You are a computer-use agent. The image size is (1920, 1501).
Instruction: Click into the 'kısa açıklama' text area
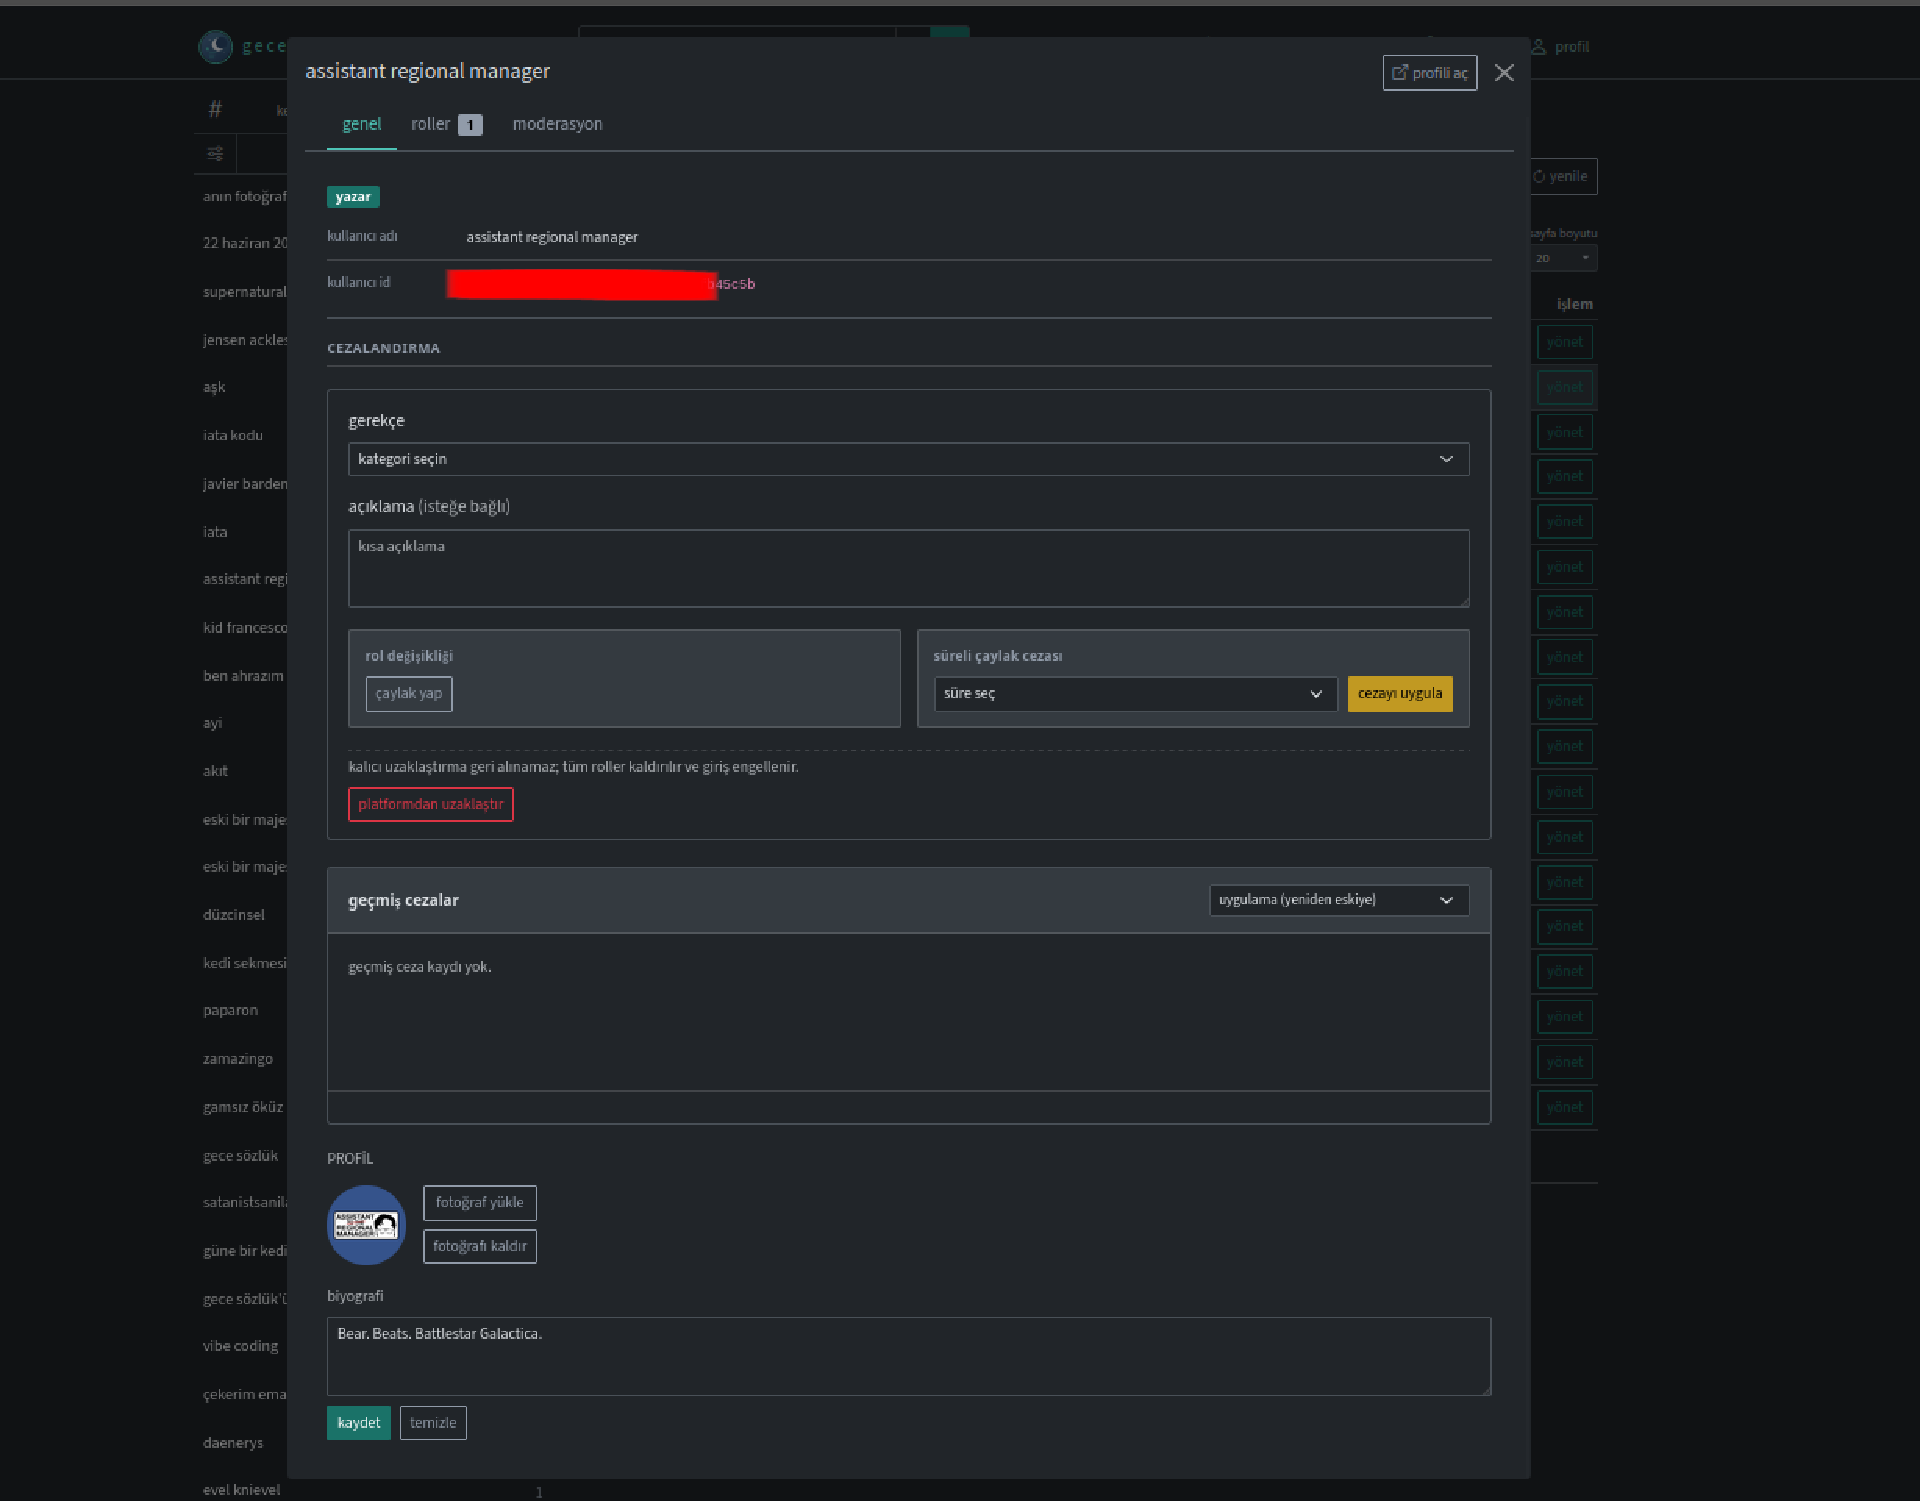coord(908,568)
